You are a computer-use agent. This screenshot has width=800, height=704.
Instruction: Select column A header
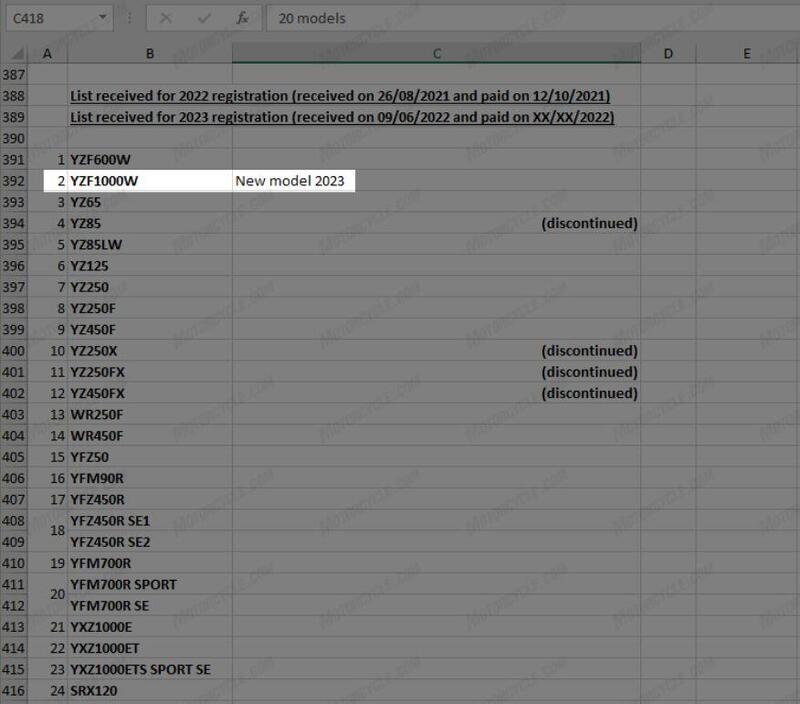(49, 54)
